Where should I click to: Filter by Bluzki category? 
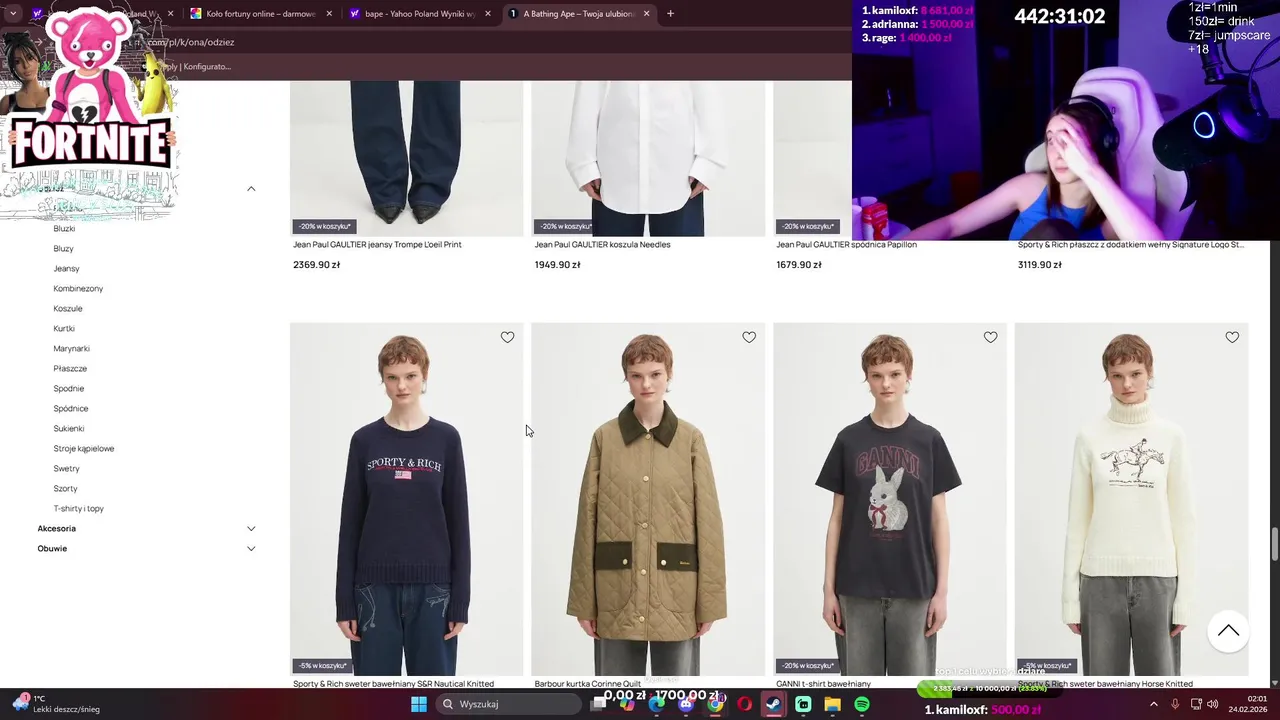click(x=64, y=228)
